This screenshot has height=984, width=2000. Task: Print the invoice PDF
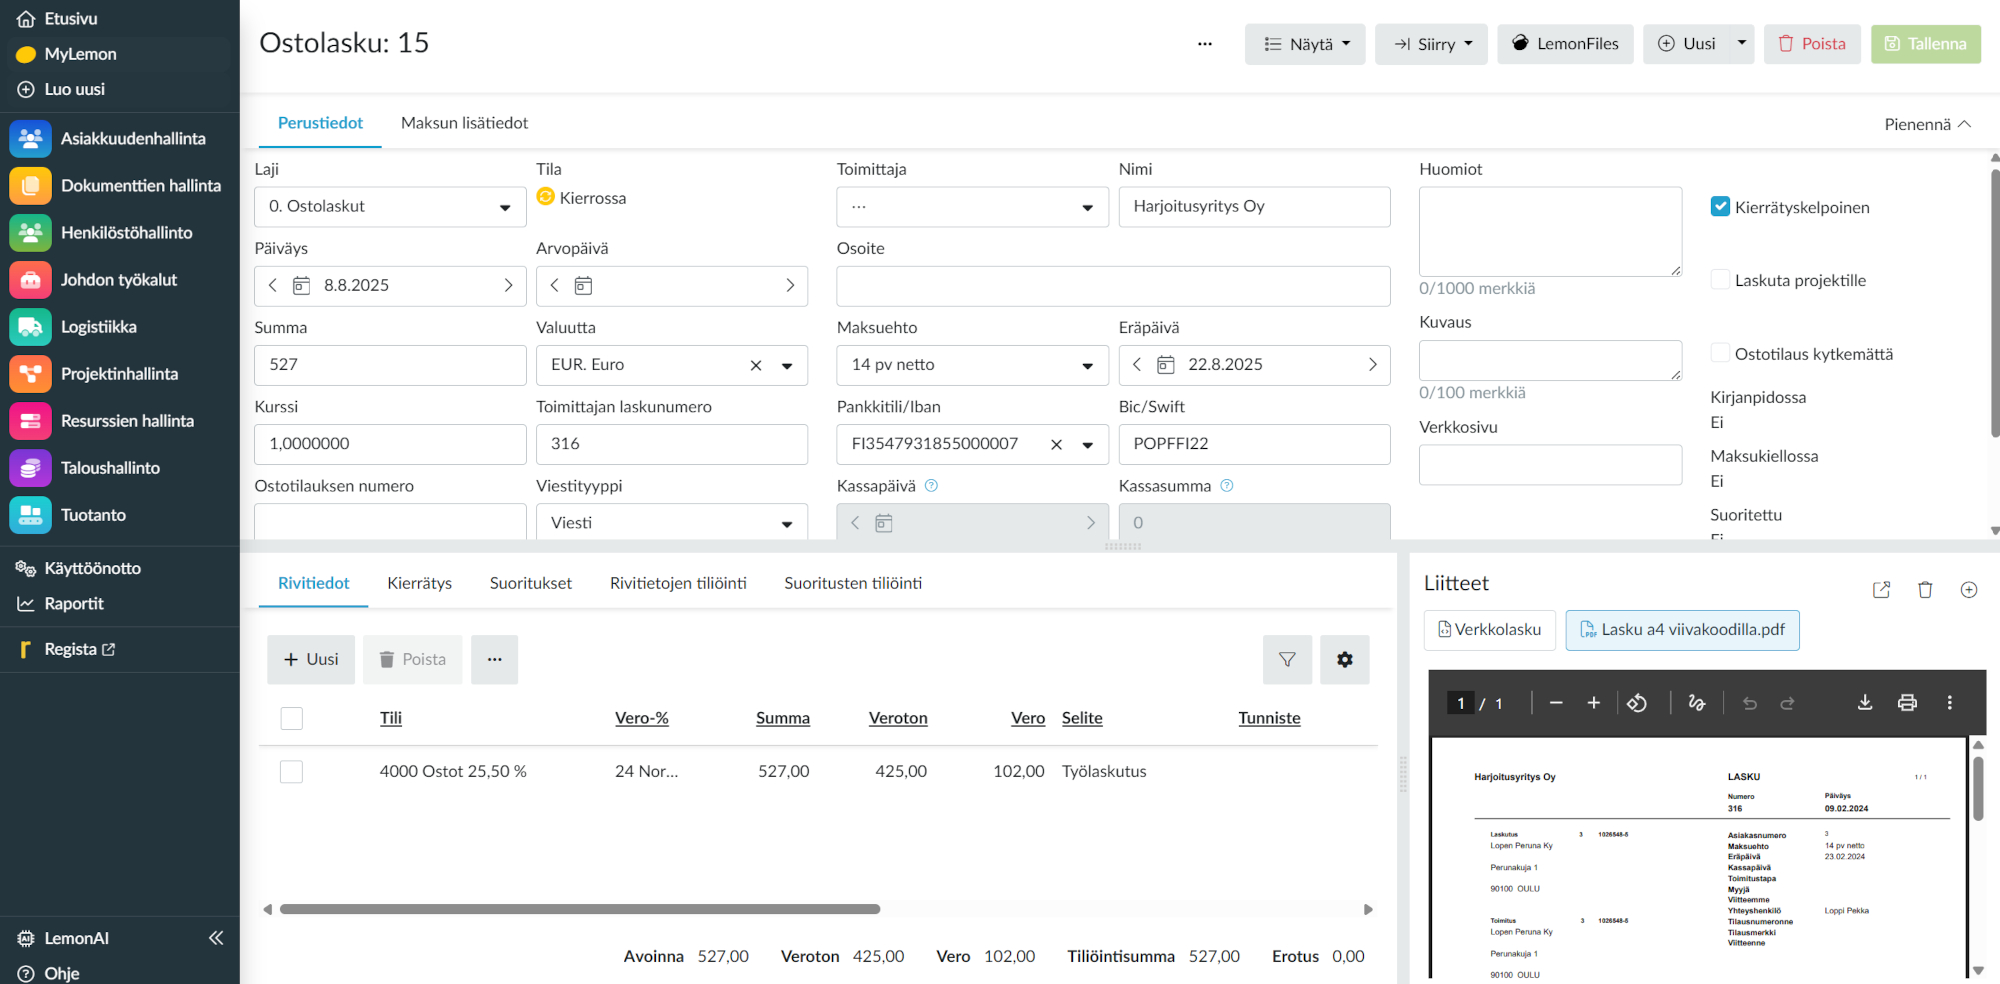click(x=1907, y=703)
